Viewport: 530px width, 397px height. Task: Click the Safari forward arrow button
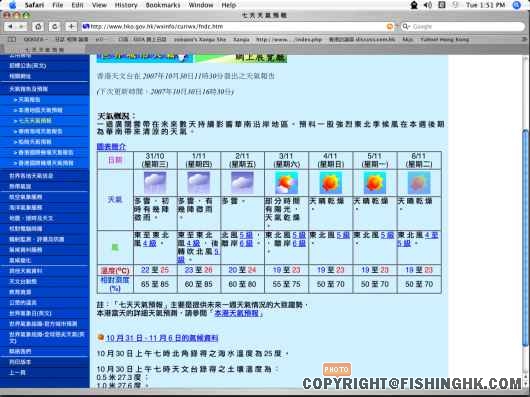pos(21,26)
